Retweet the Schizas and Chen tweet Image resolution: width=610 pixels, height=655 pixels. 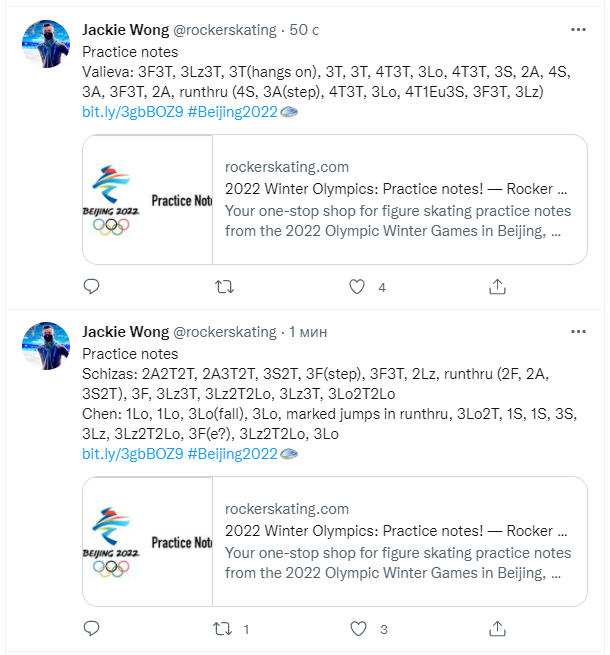(x=225, y=629)
